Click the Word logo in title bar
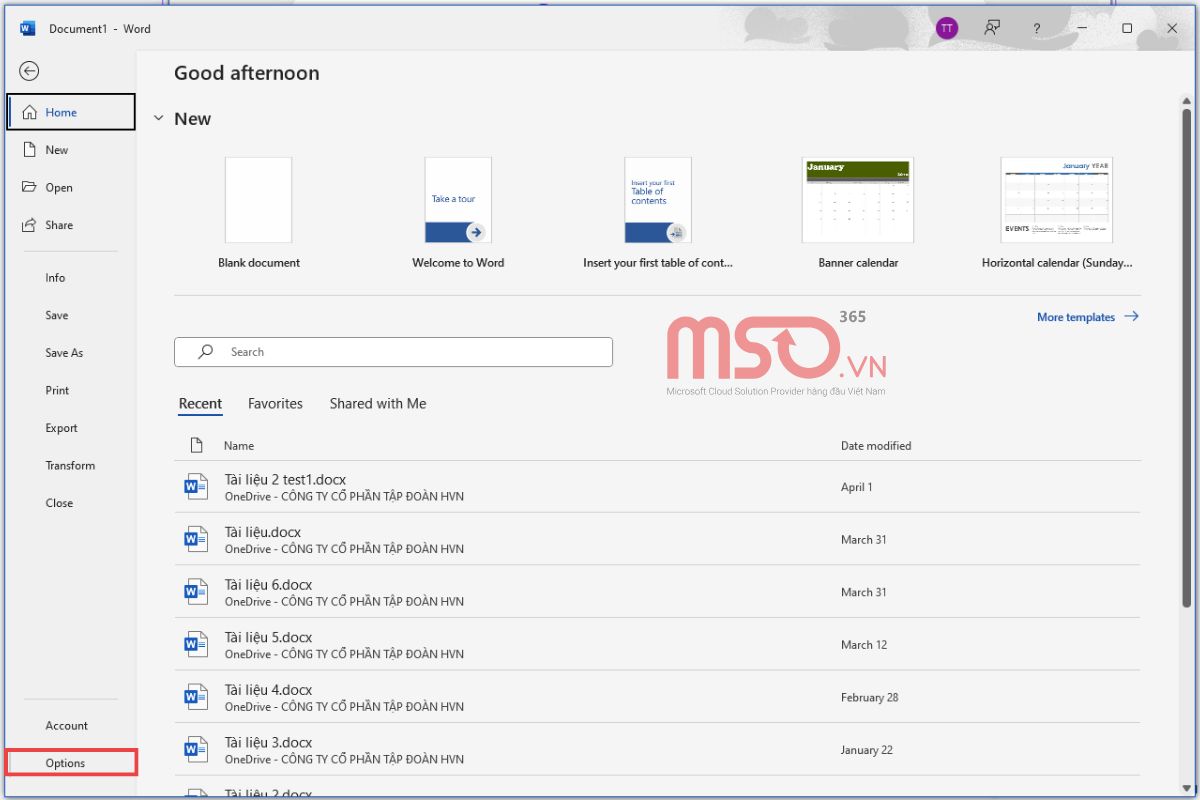Screen dimensions: 1200x800 27,28
